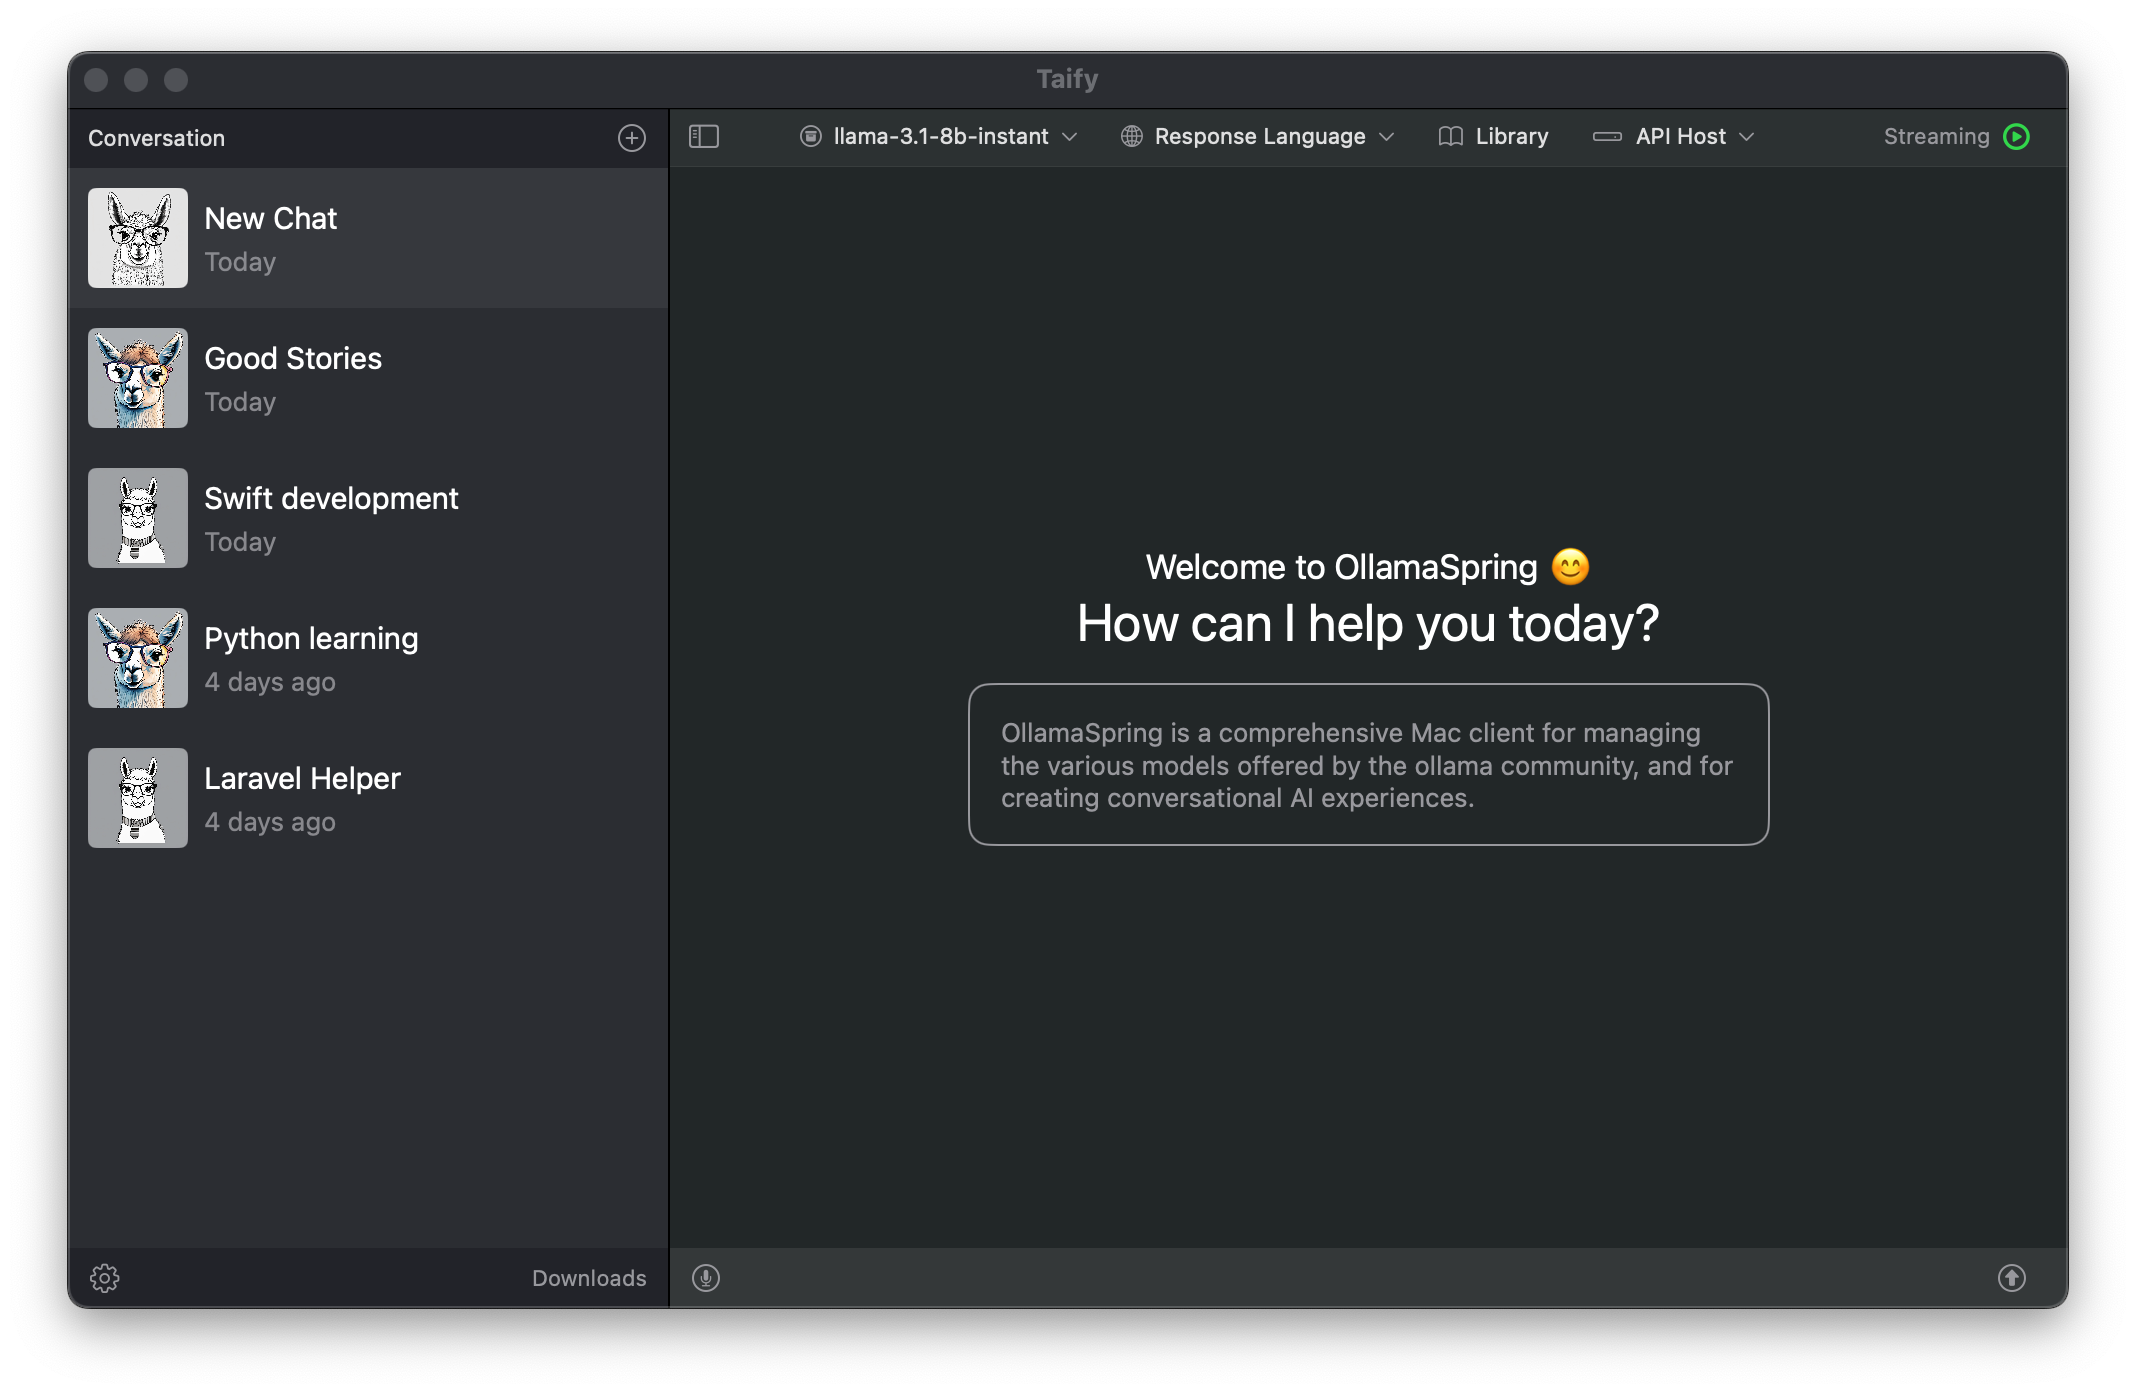The width and height of the screenshot is (2136, 1392).
Task: Open the Library button
Action: (x=1493, y=136)
